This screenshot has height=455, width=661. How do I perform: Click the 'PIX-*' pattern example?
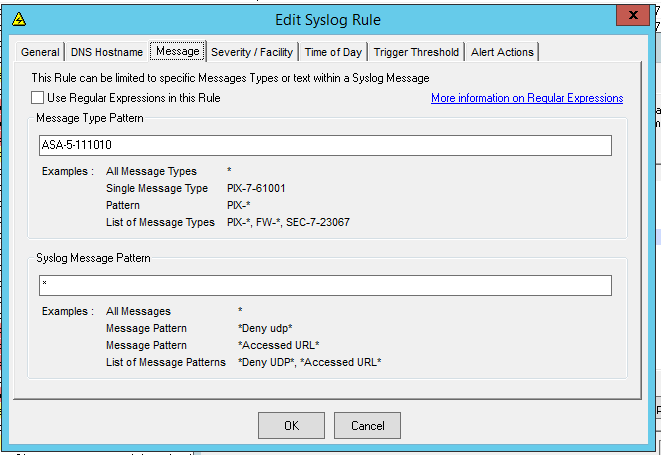239,205
